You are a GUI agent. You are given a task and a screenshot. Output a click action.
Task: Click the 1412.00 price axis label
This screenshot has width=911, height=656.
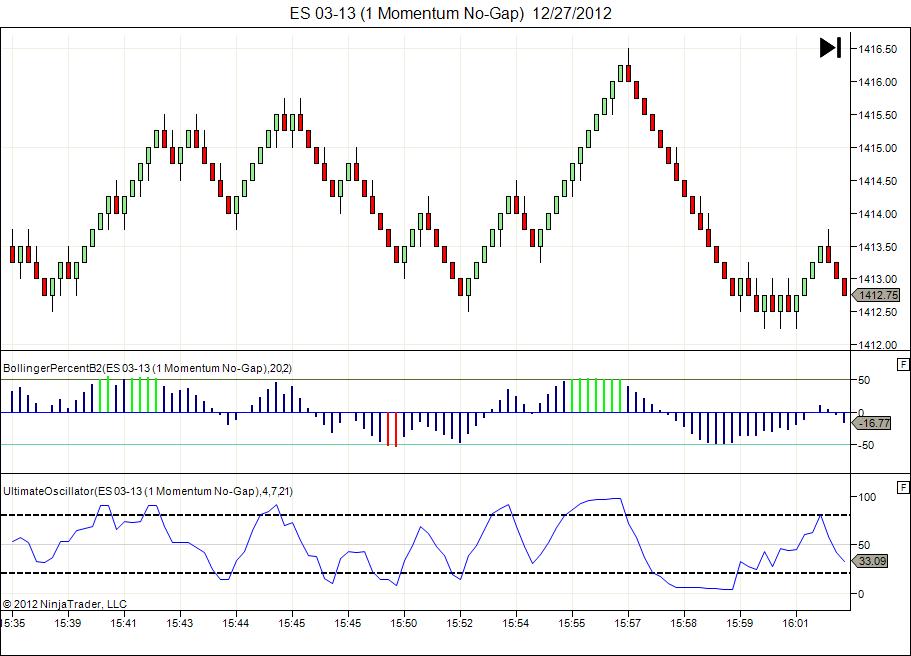click(877, 345)
